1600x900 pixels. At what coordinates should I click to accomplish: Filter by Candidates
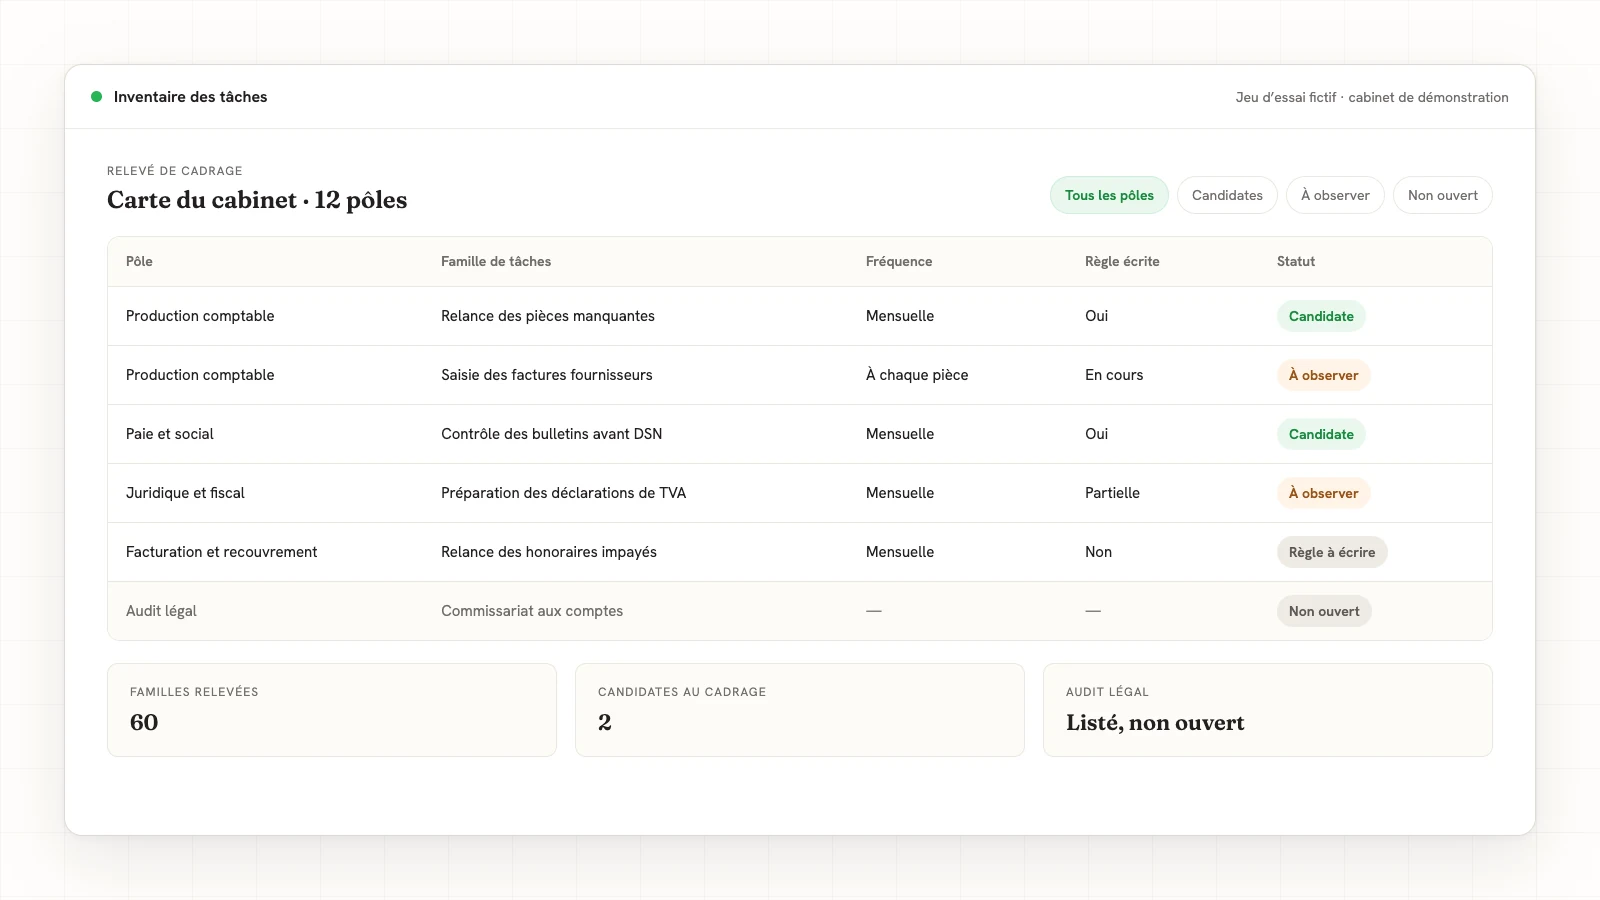[x=1227, y=195]
